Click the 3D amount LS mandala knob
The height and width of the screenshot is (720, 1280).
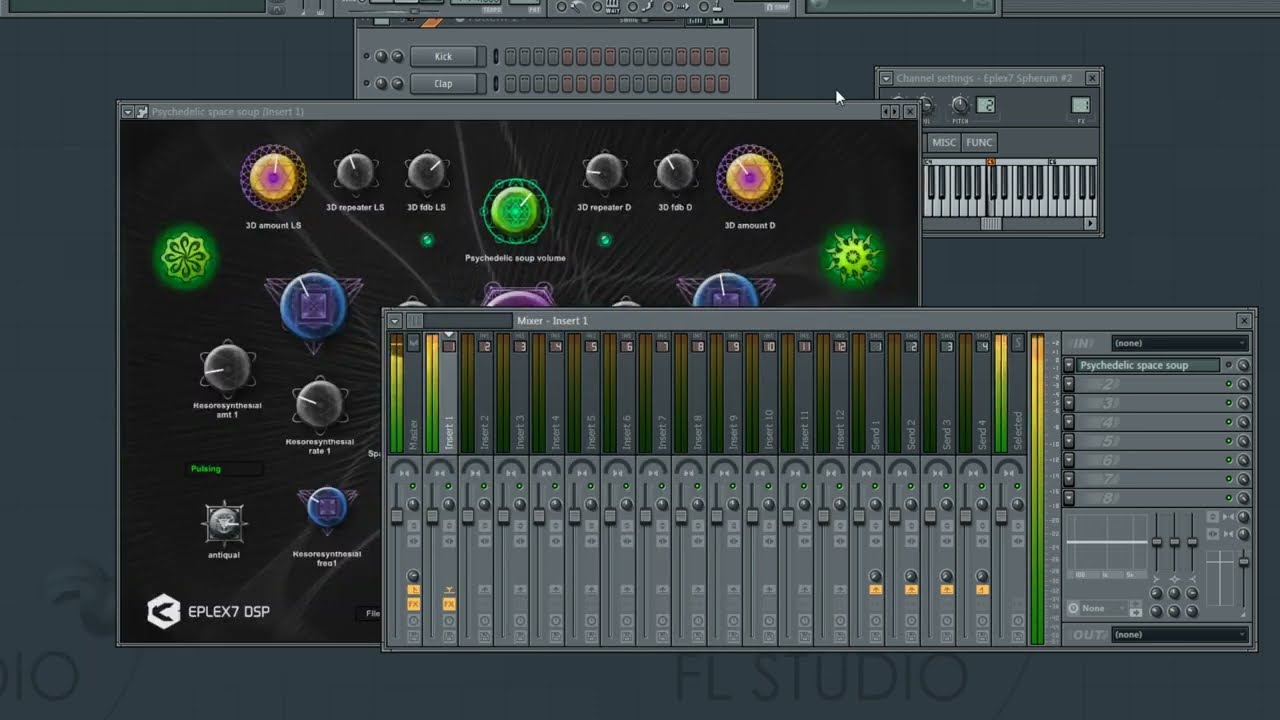(273, 178)
